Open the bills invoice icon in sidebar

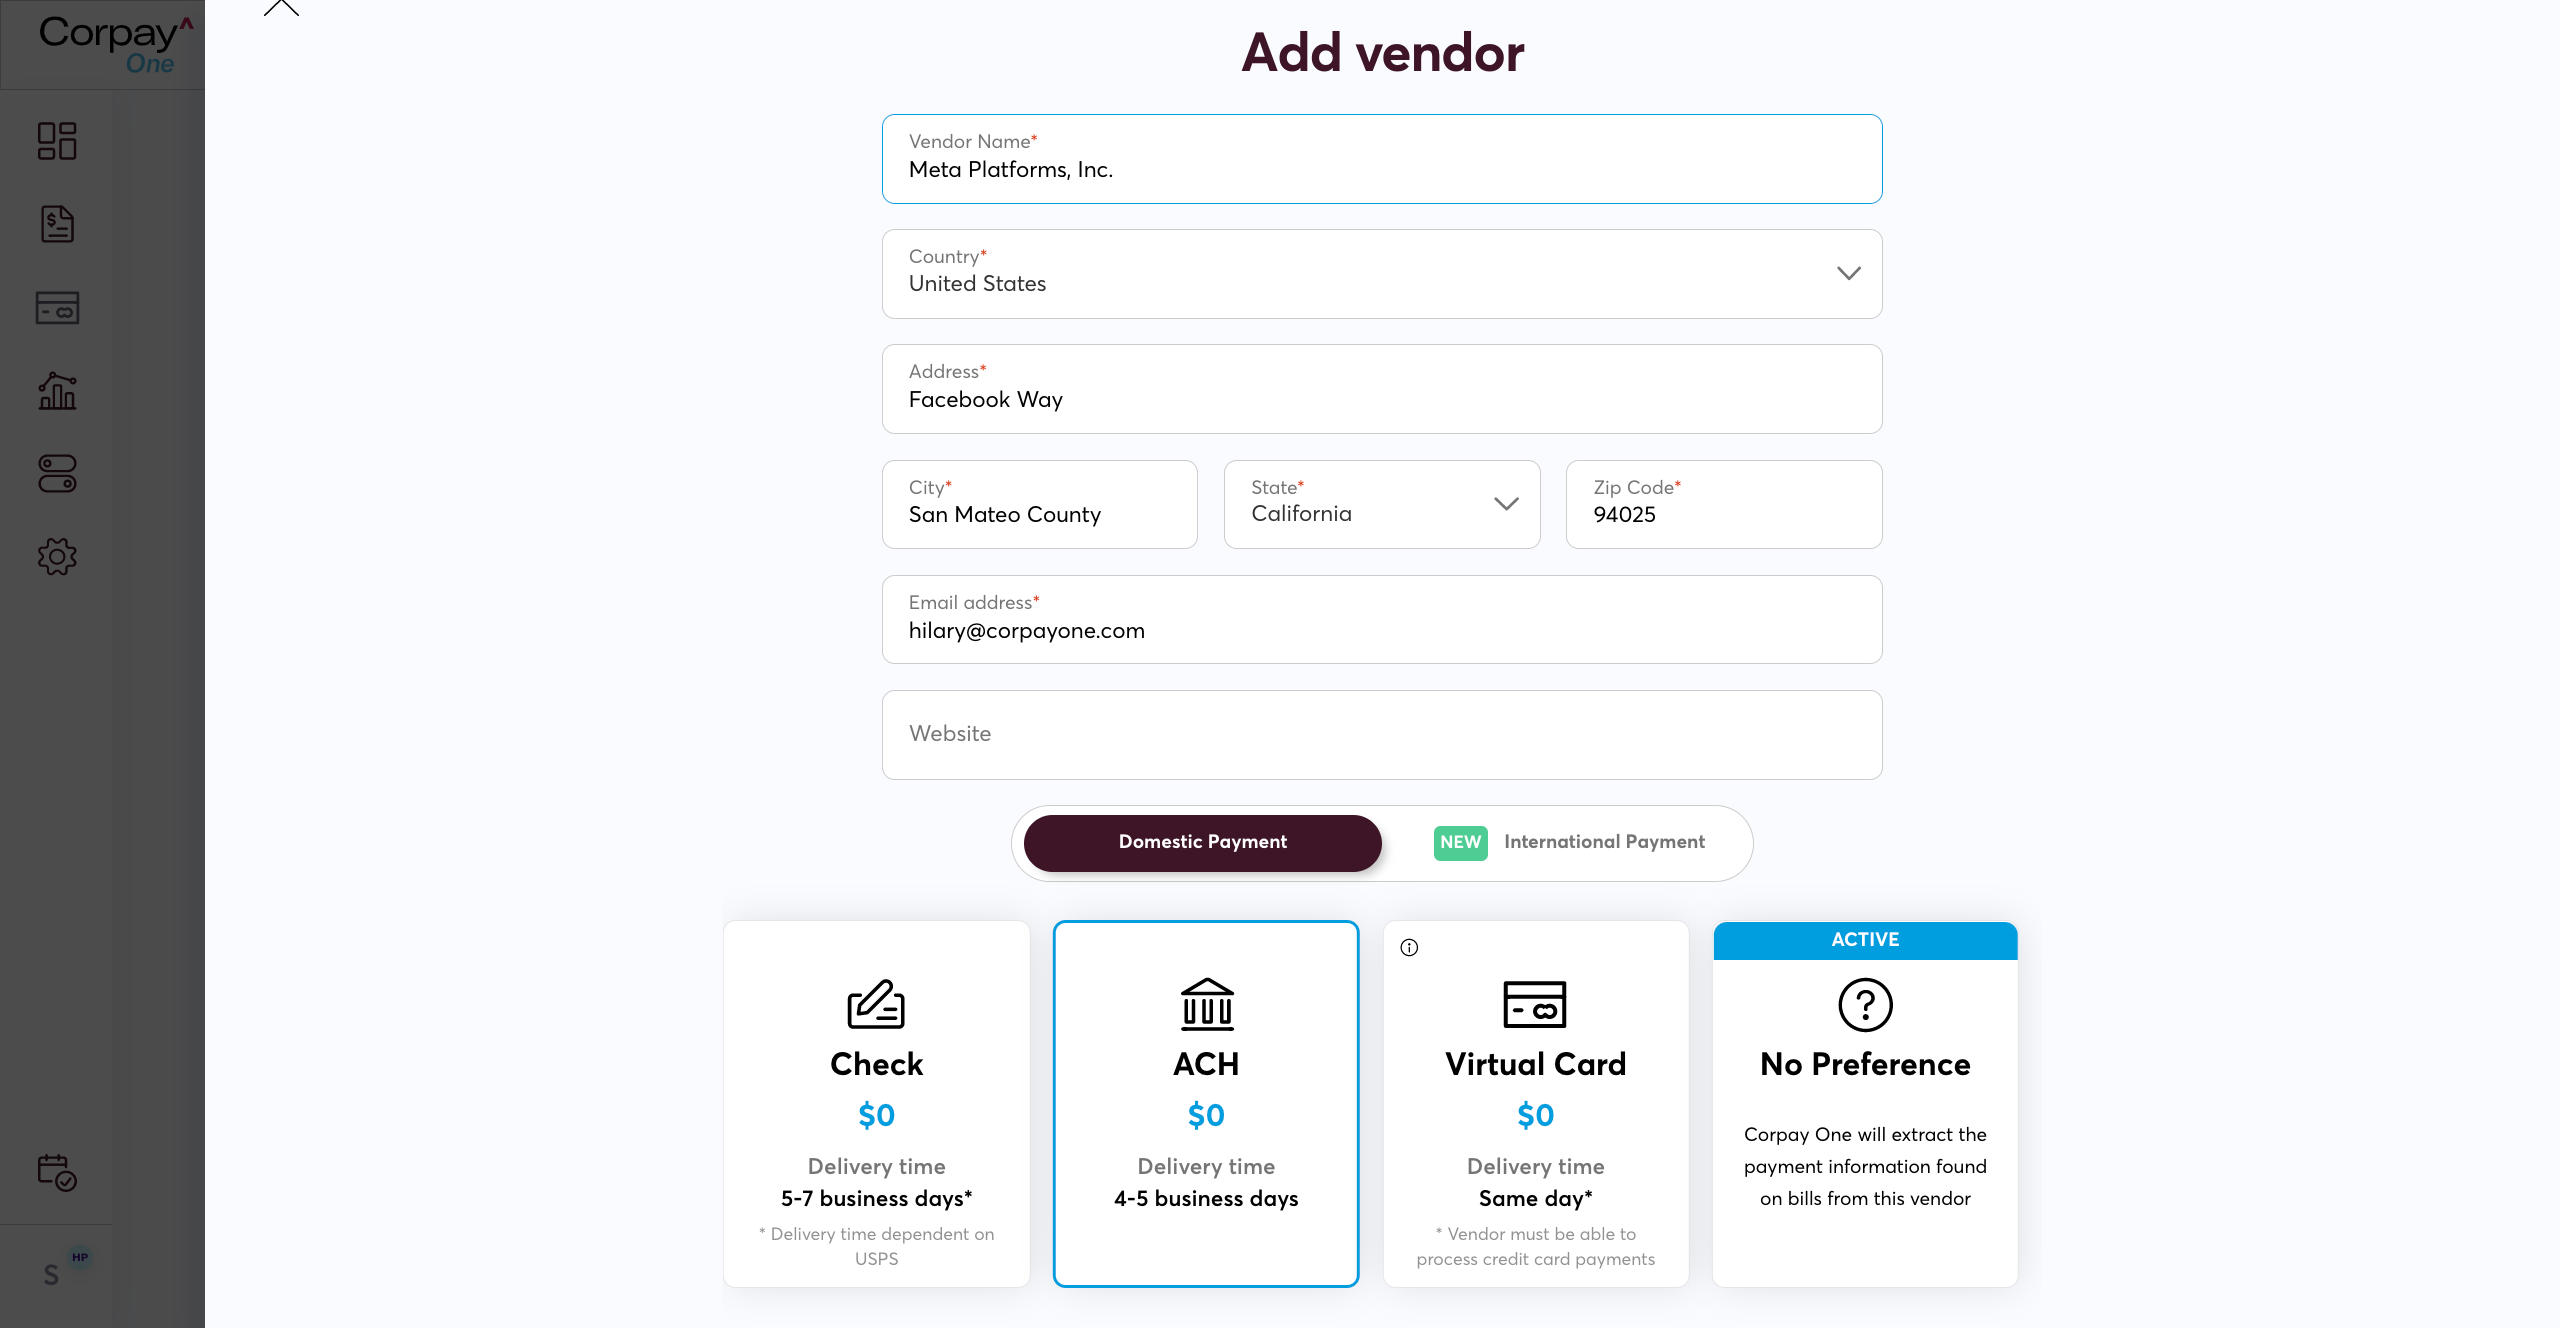(x=57, y=224)
